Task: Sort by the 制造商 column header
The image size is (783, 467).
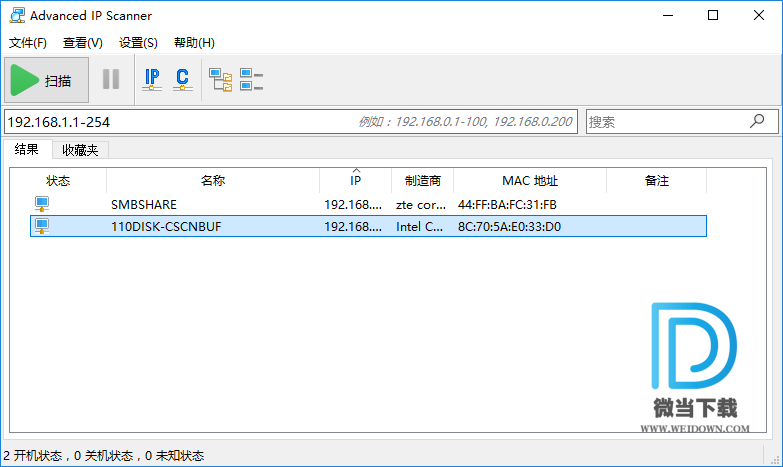Action: tap(422, 181)
